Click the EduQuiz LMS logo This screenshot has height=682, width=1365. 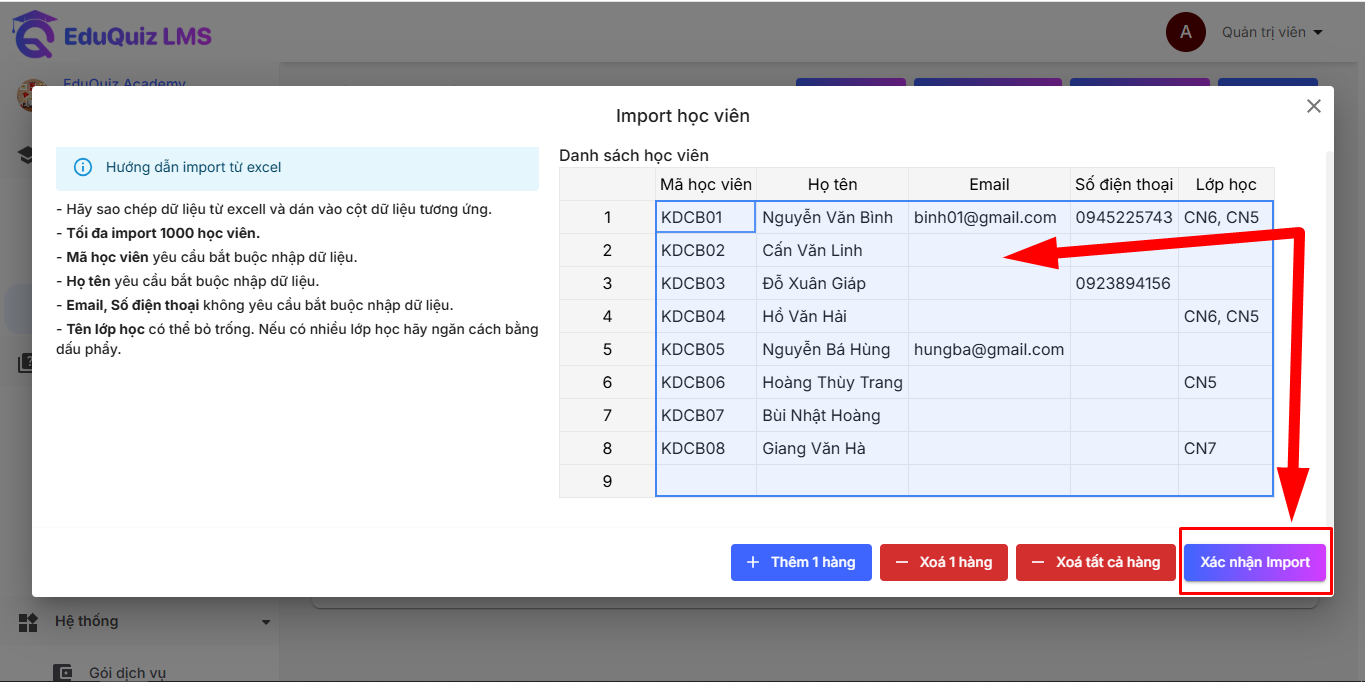point(112,36)
